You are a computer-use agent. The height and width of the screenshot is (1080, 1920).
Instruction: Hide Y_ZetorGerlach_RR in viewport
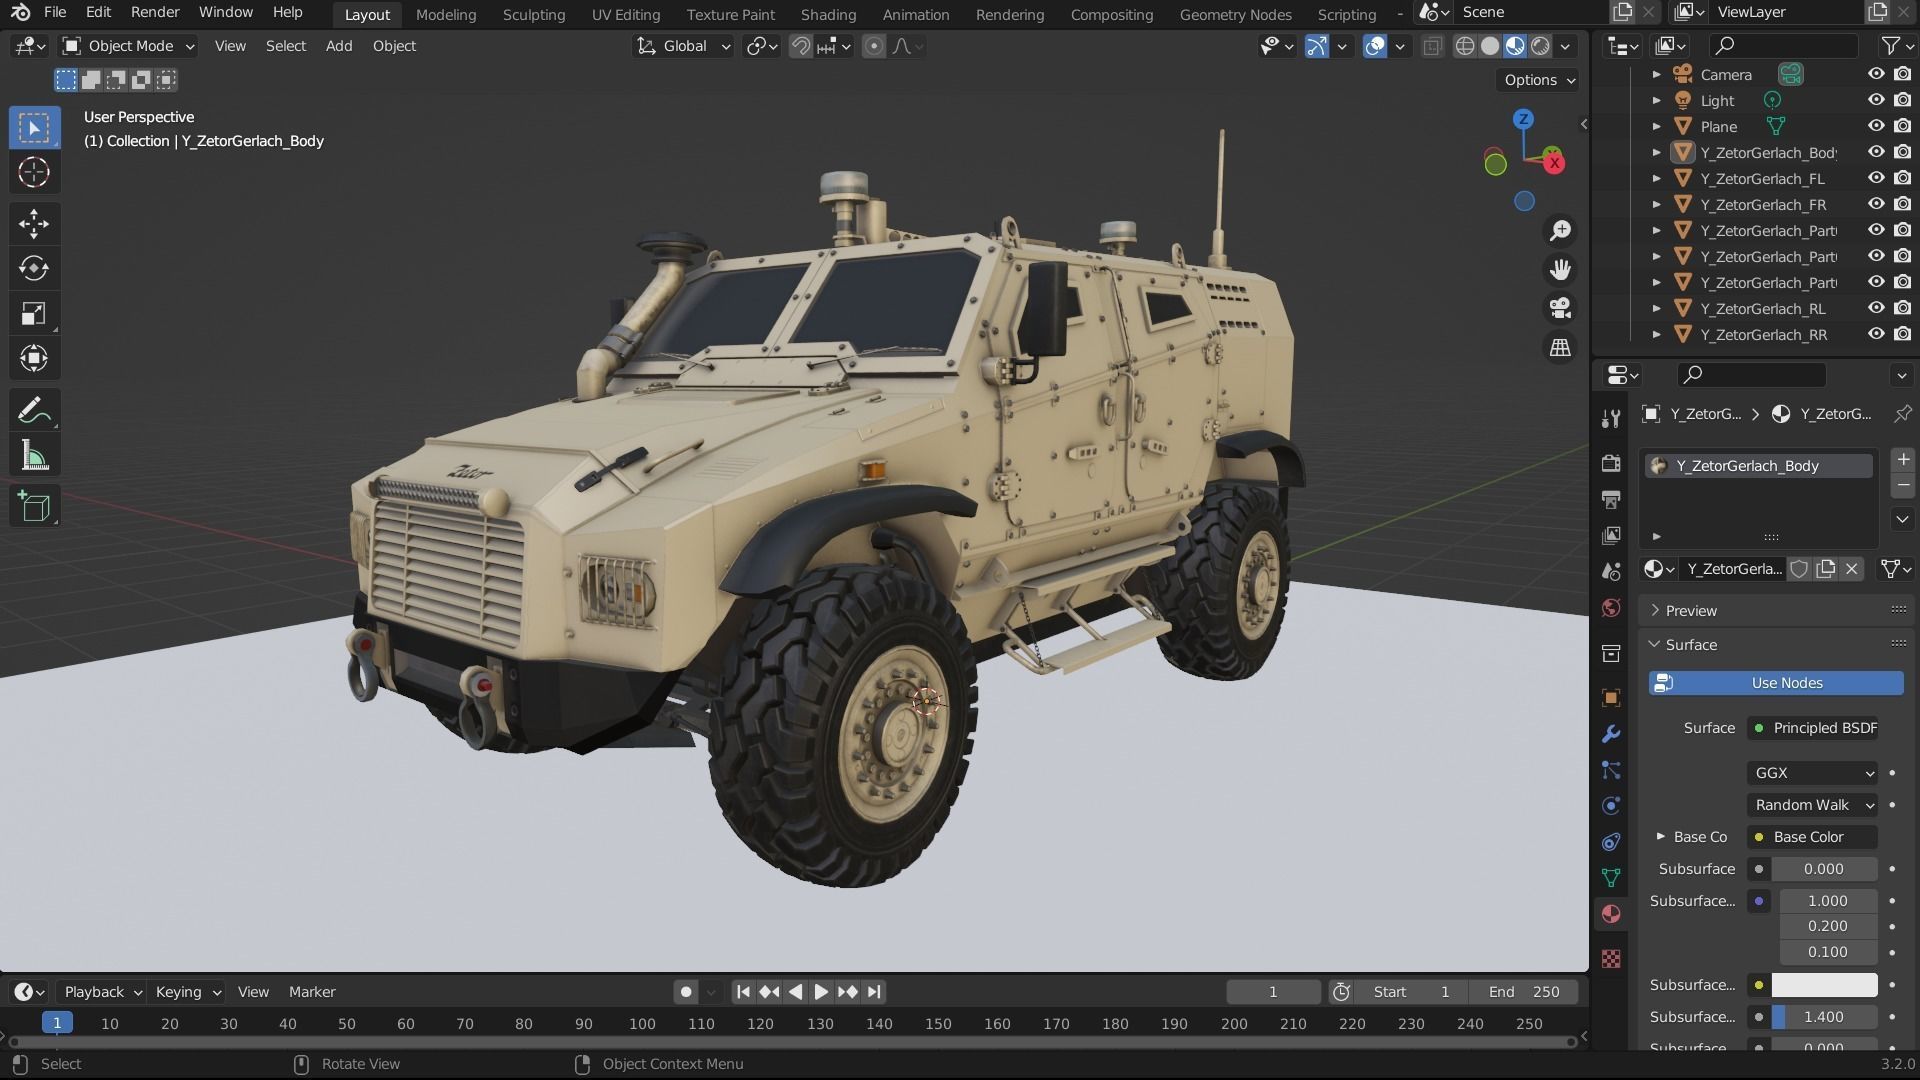click(1876, 334)
